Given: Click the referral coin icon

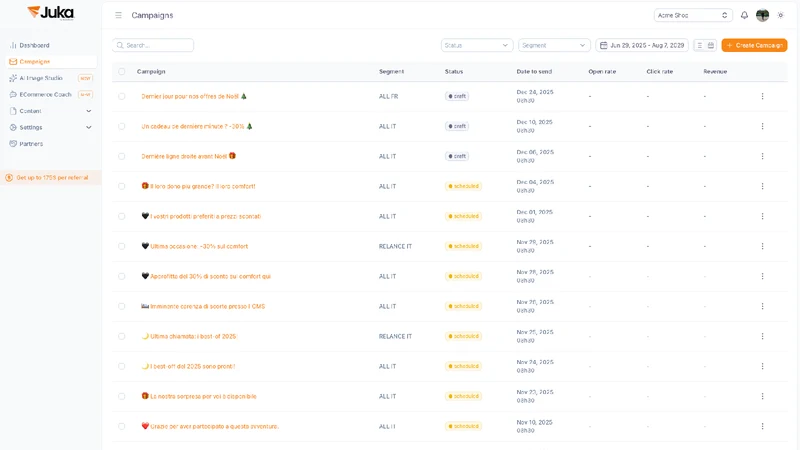Looking at the screenshot, I should [9, 178].
